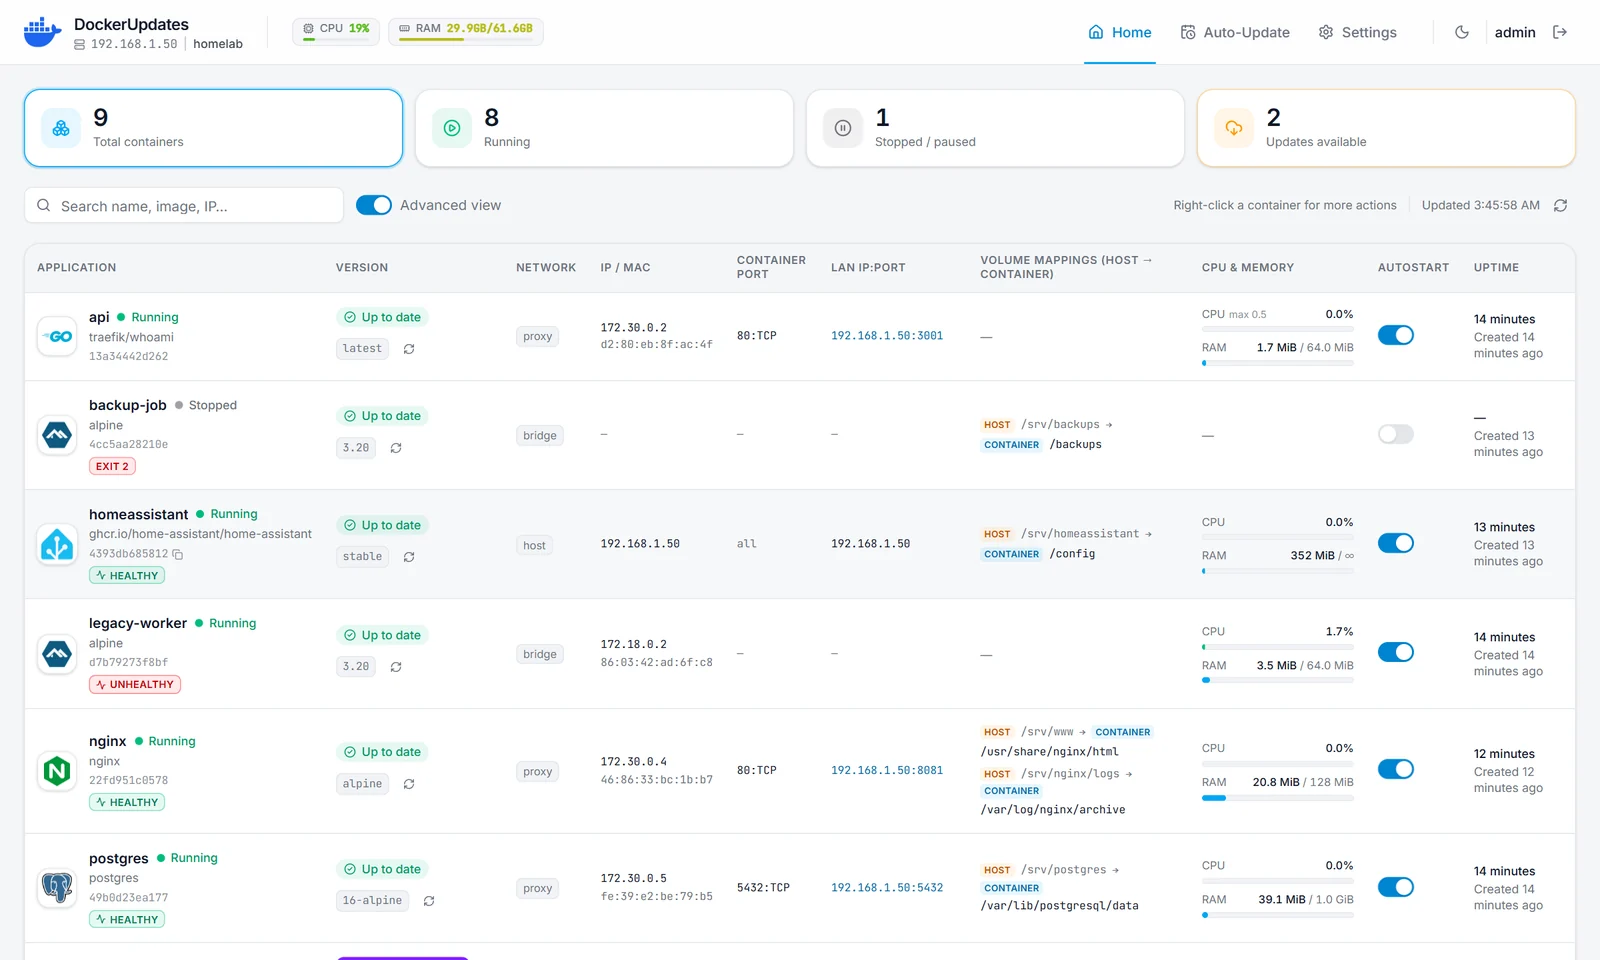
Task: Enable autostart for backup-job container
Action: pos(1395,434)
